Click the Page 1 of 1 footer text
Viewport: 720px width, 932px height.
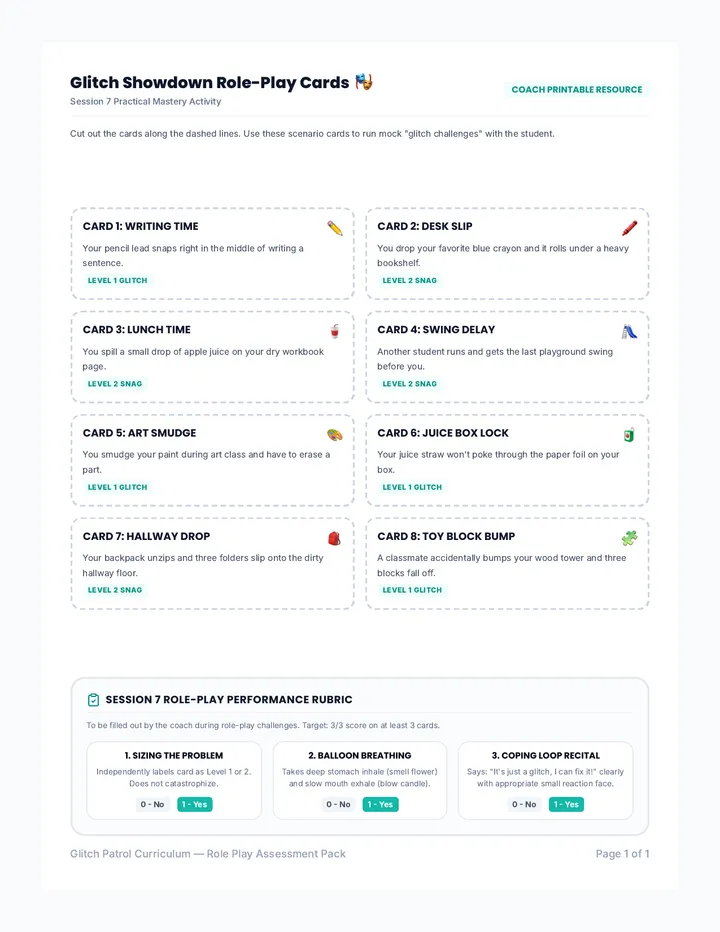tap(622, 854)
